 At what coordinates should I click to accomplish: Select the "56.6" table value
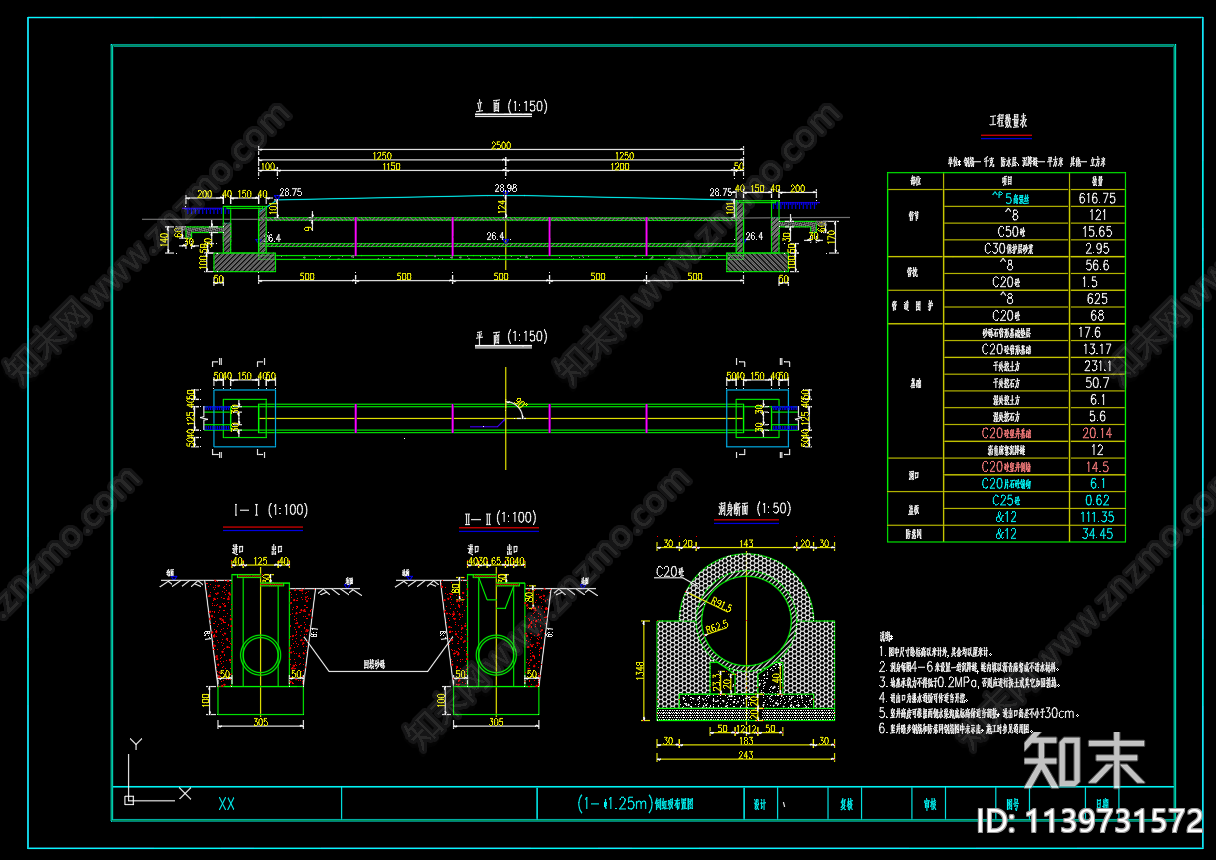pyautogui.click(x=1097, y=266)
